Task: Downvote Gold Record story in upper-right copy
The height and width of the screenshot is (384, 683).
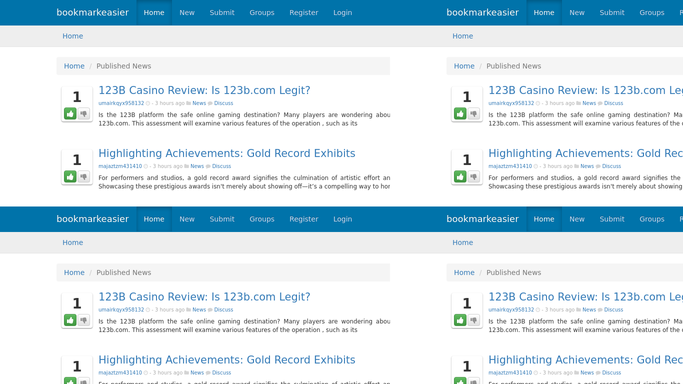Action: tap(473, 176)
